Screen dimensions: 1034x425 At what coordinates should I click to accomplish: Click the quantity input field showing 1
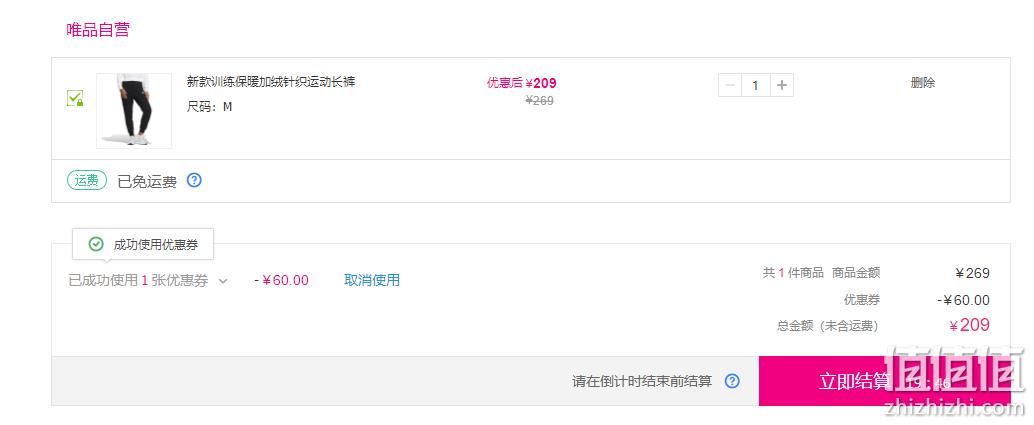pyautogui.click(x=756, y=85)
